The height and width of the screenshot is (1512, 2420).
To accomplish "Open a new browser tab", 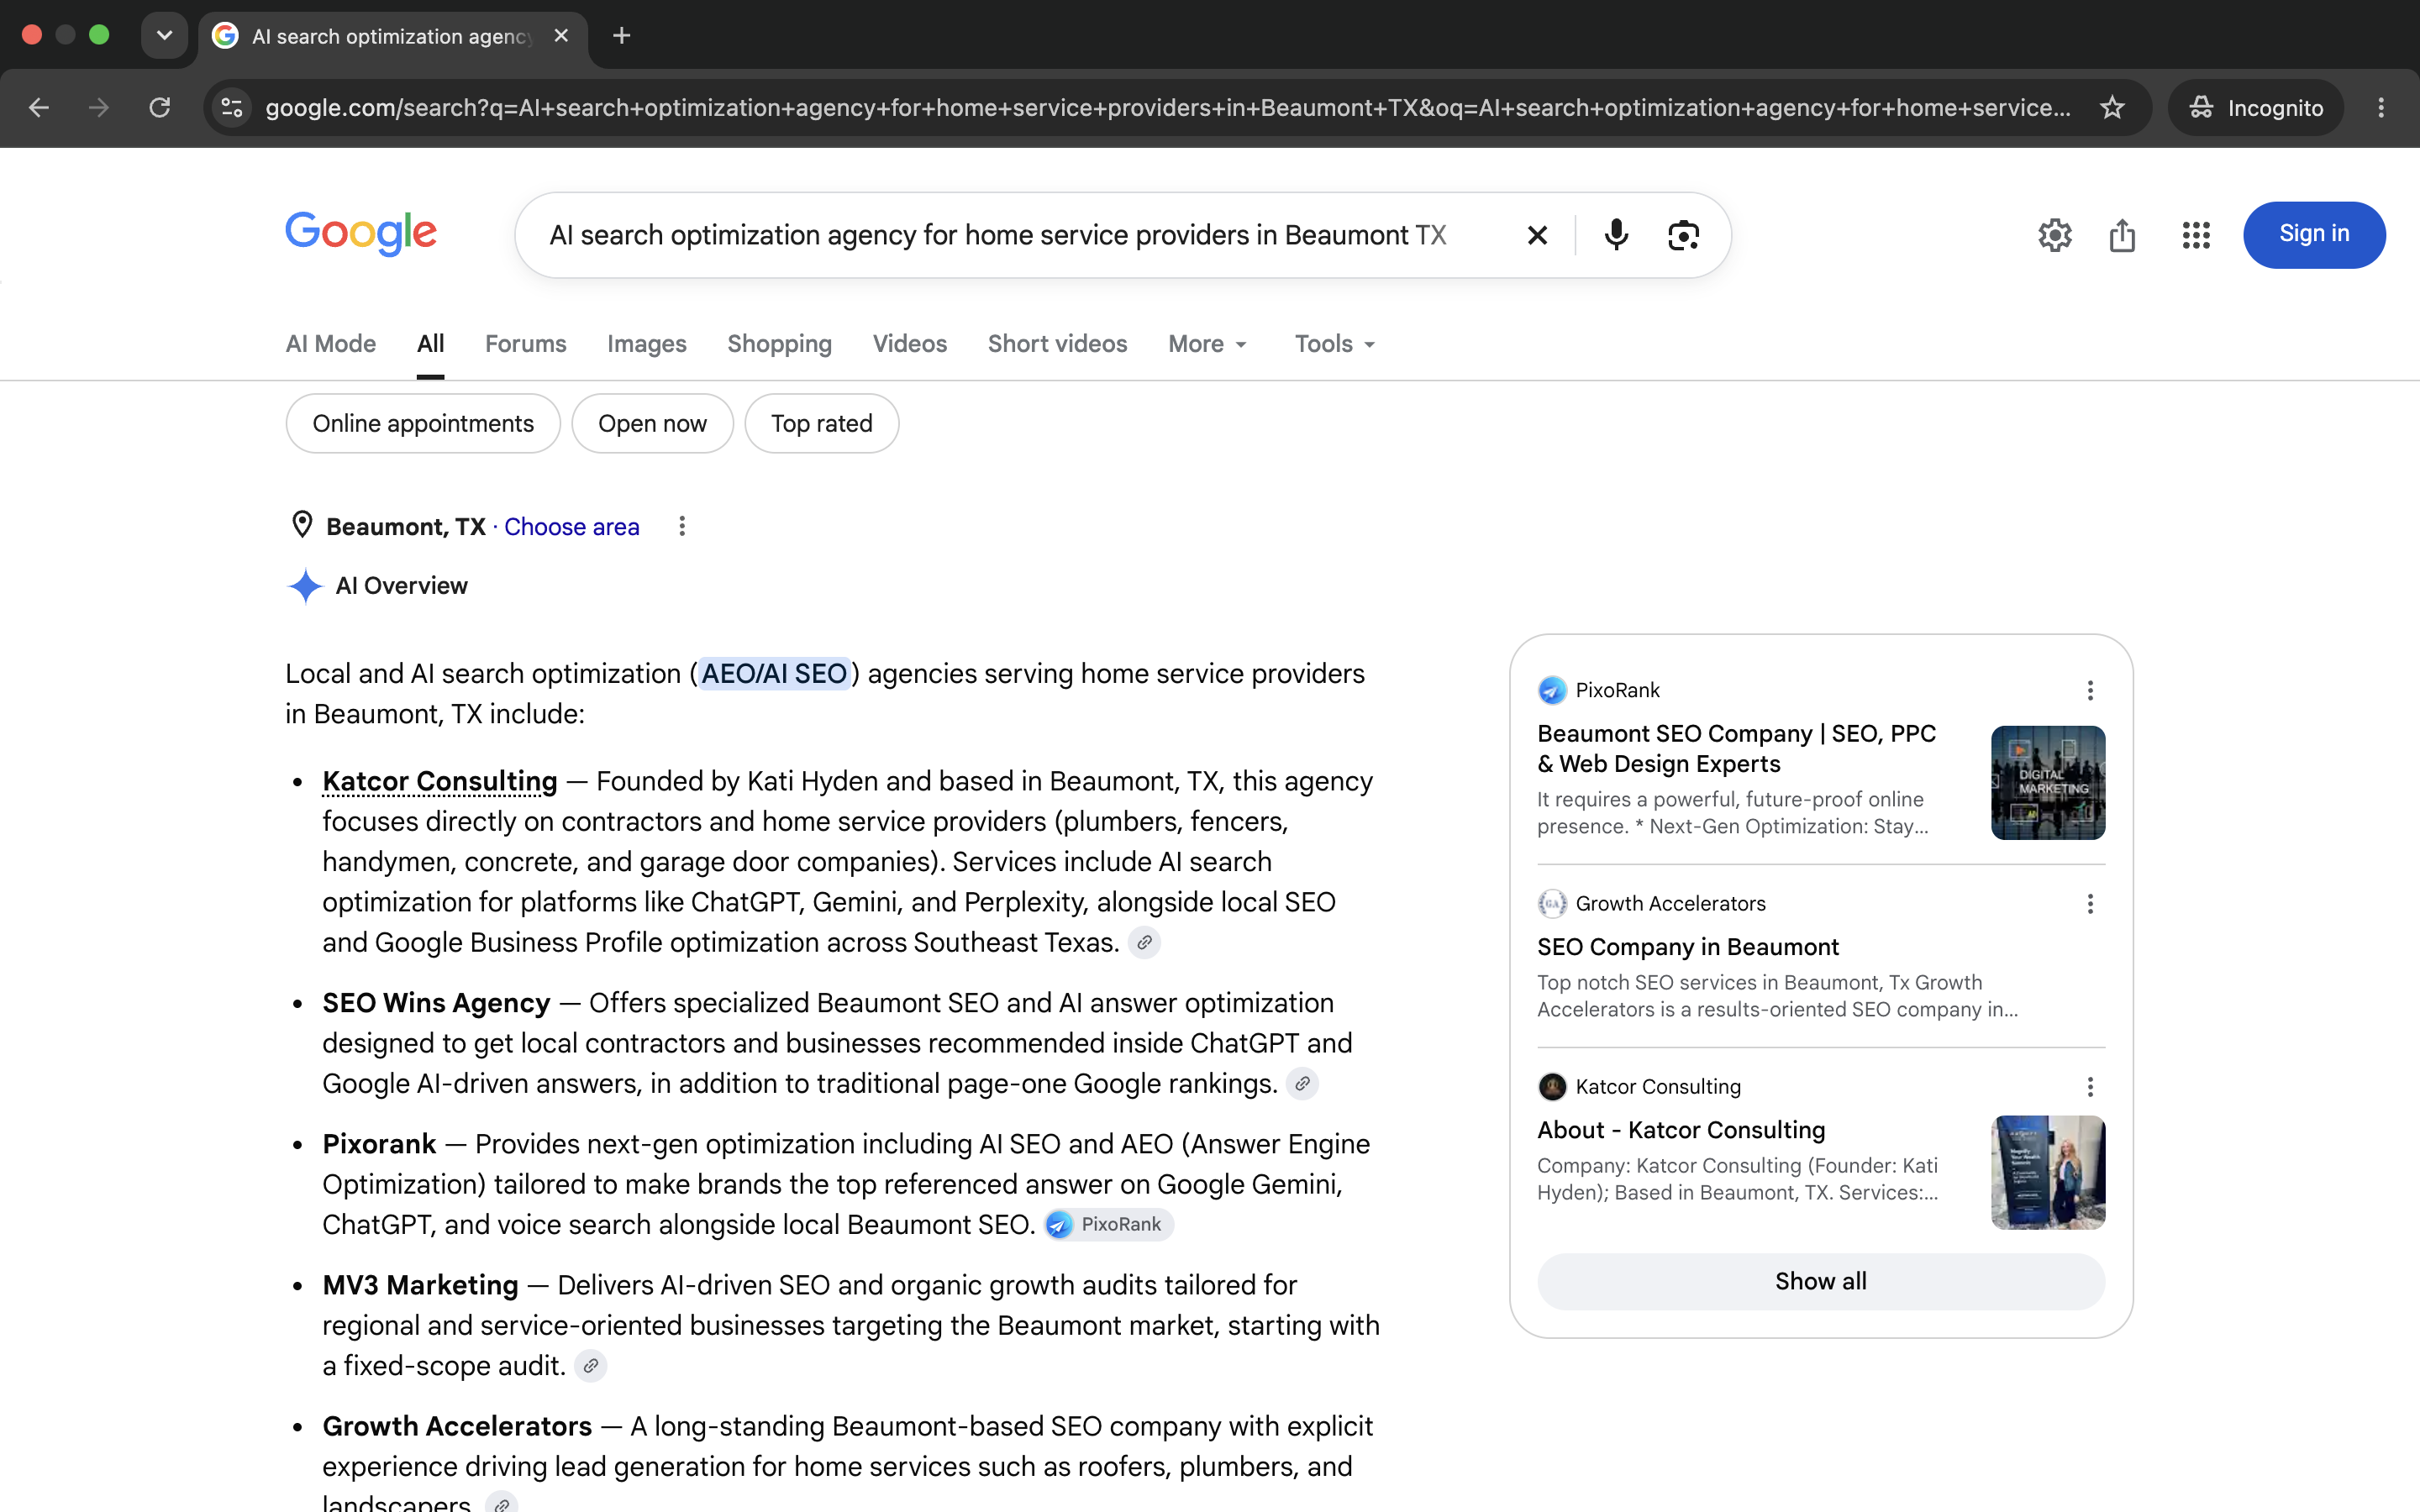I will click(621, 36).
